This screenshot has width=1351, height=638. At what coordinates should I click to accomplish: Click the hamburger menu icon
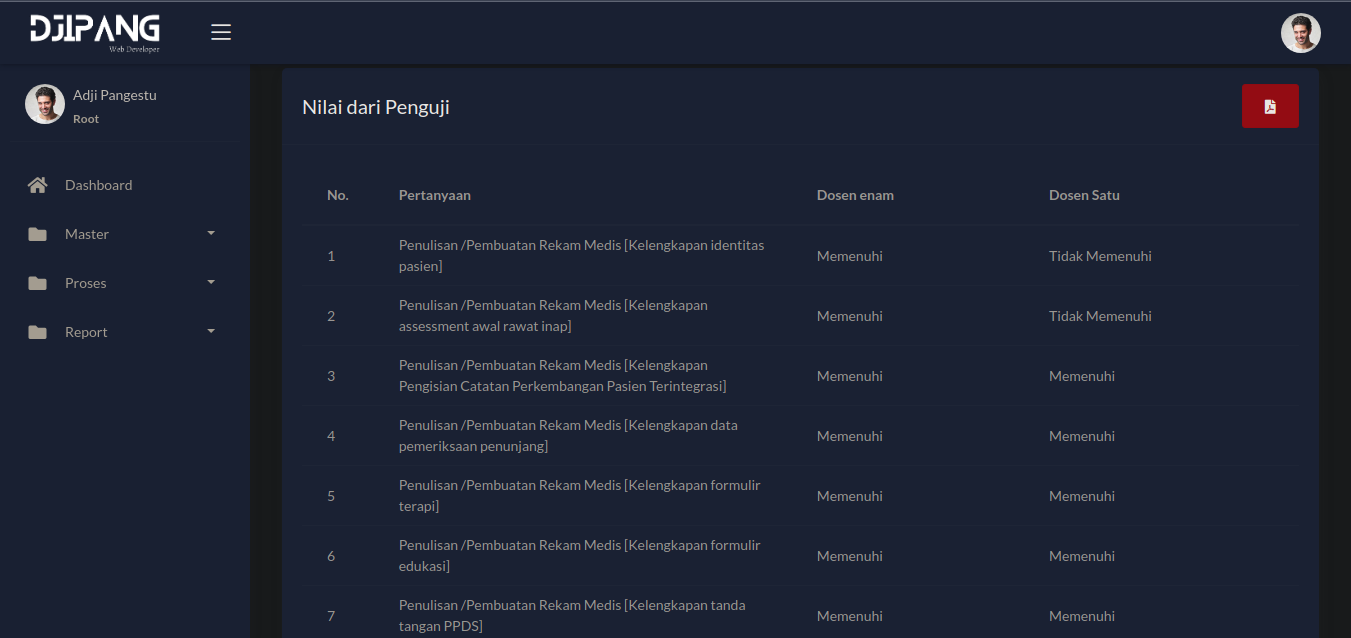221,32
